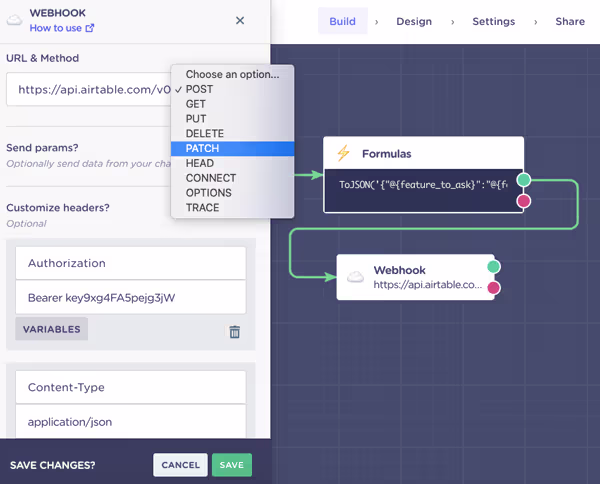Select HEAD method option
Viewport: 600px width, 484px height.
click(233, 163)
